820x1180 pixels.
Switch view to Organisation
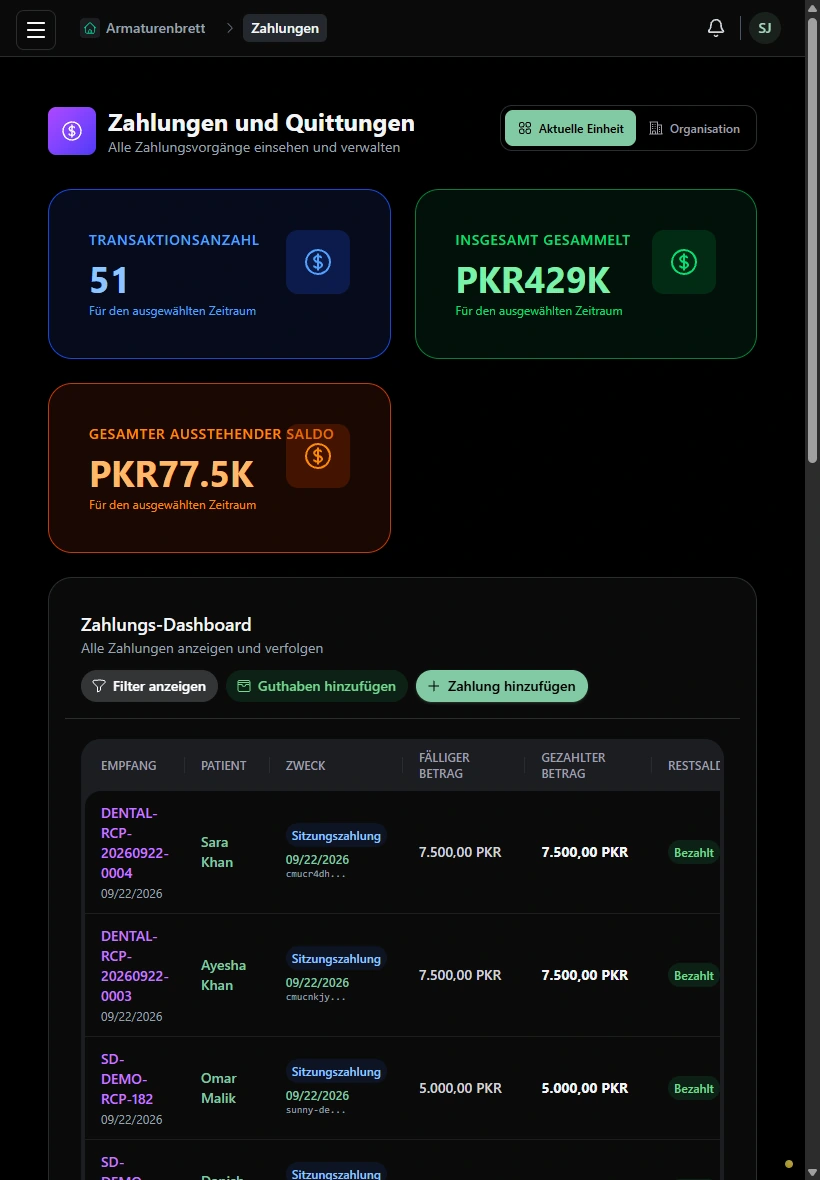coord(695,129)
